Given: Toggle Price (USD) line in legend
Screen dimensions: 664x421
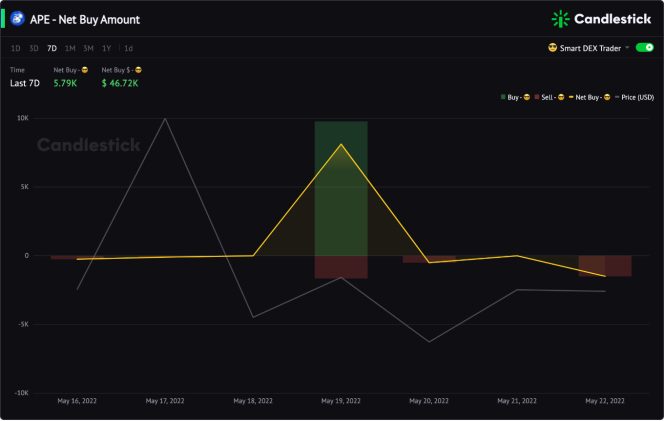Looking at the screenshot, I should (x=634, y=97).
